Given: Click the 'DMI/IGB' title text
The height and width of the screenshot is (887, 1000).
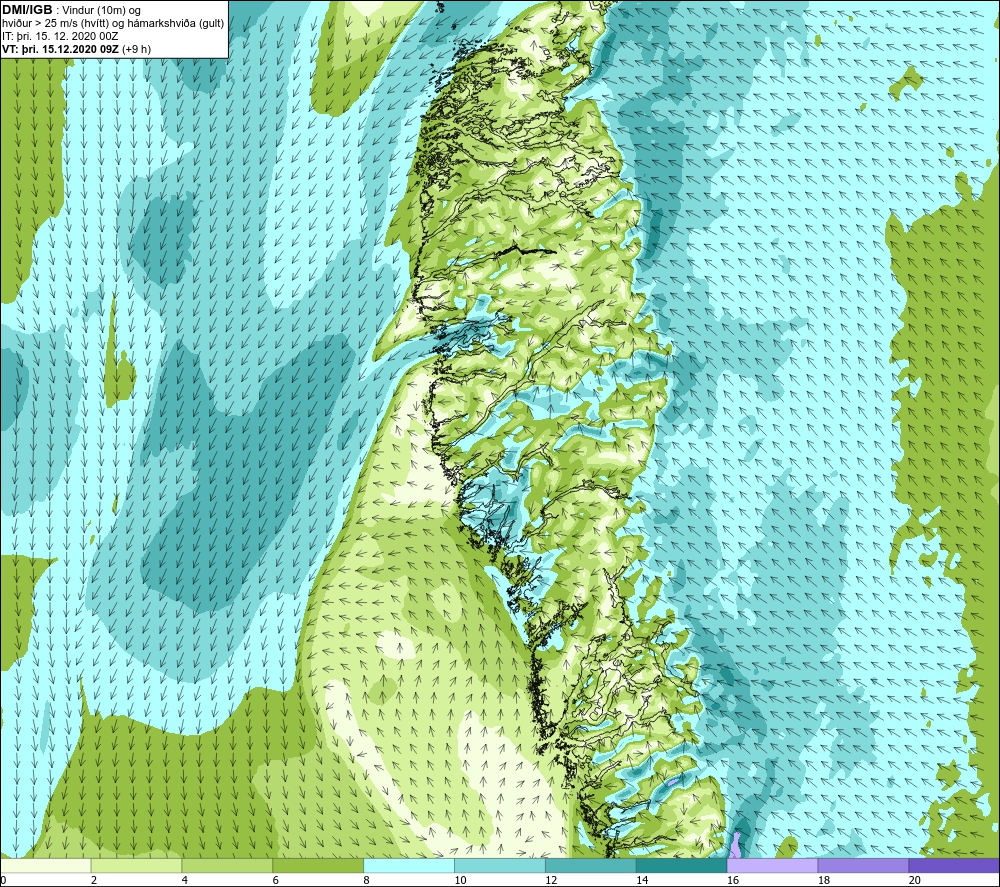Looking at the screenshot, I should tap(27, 10).
